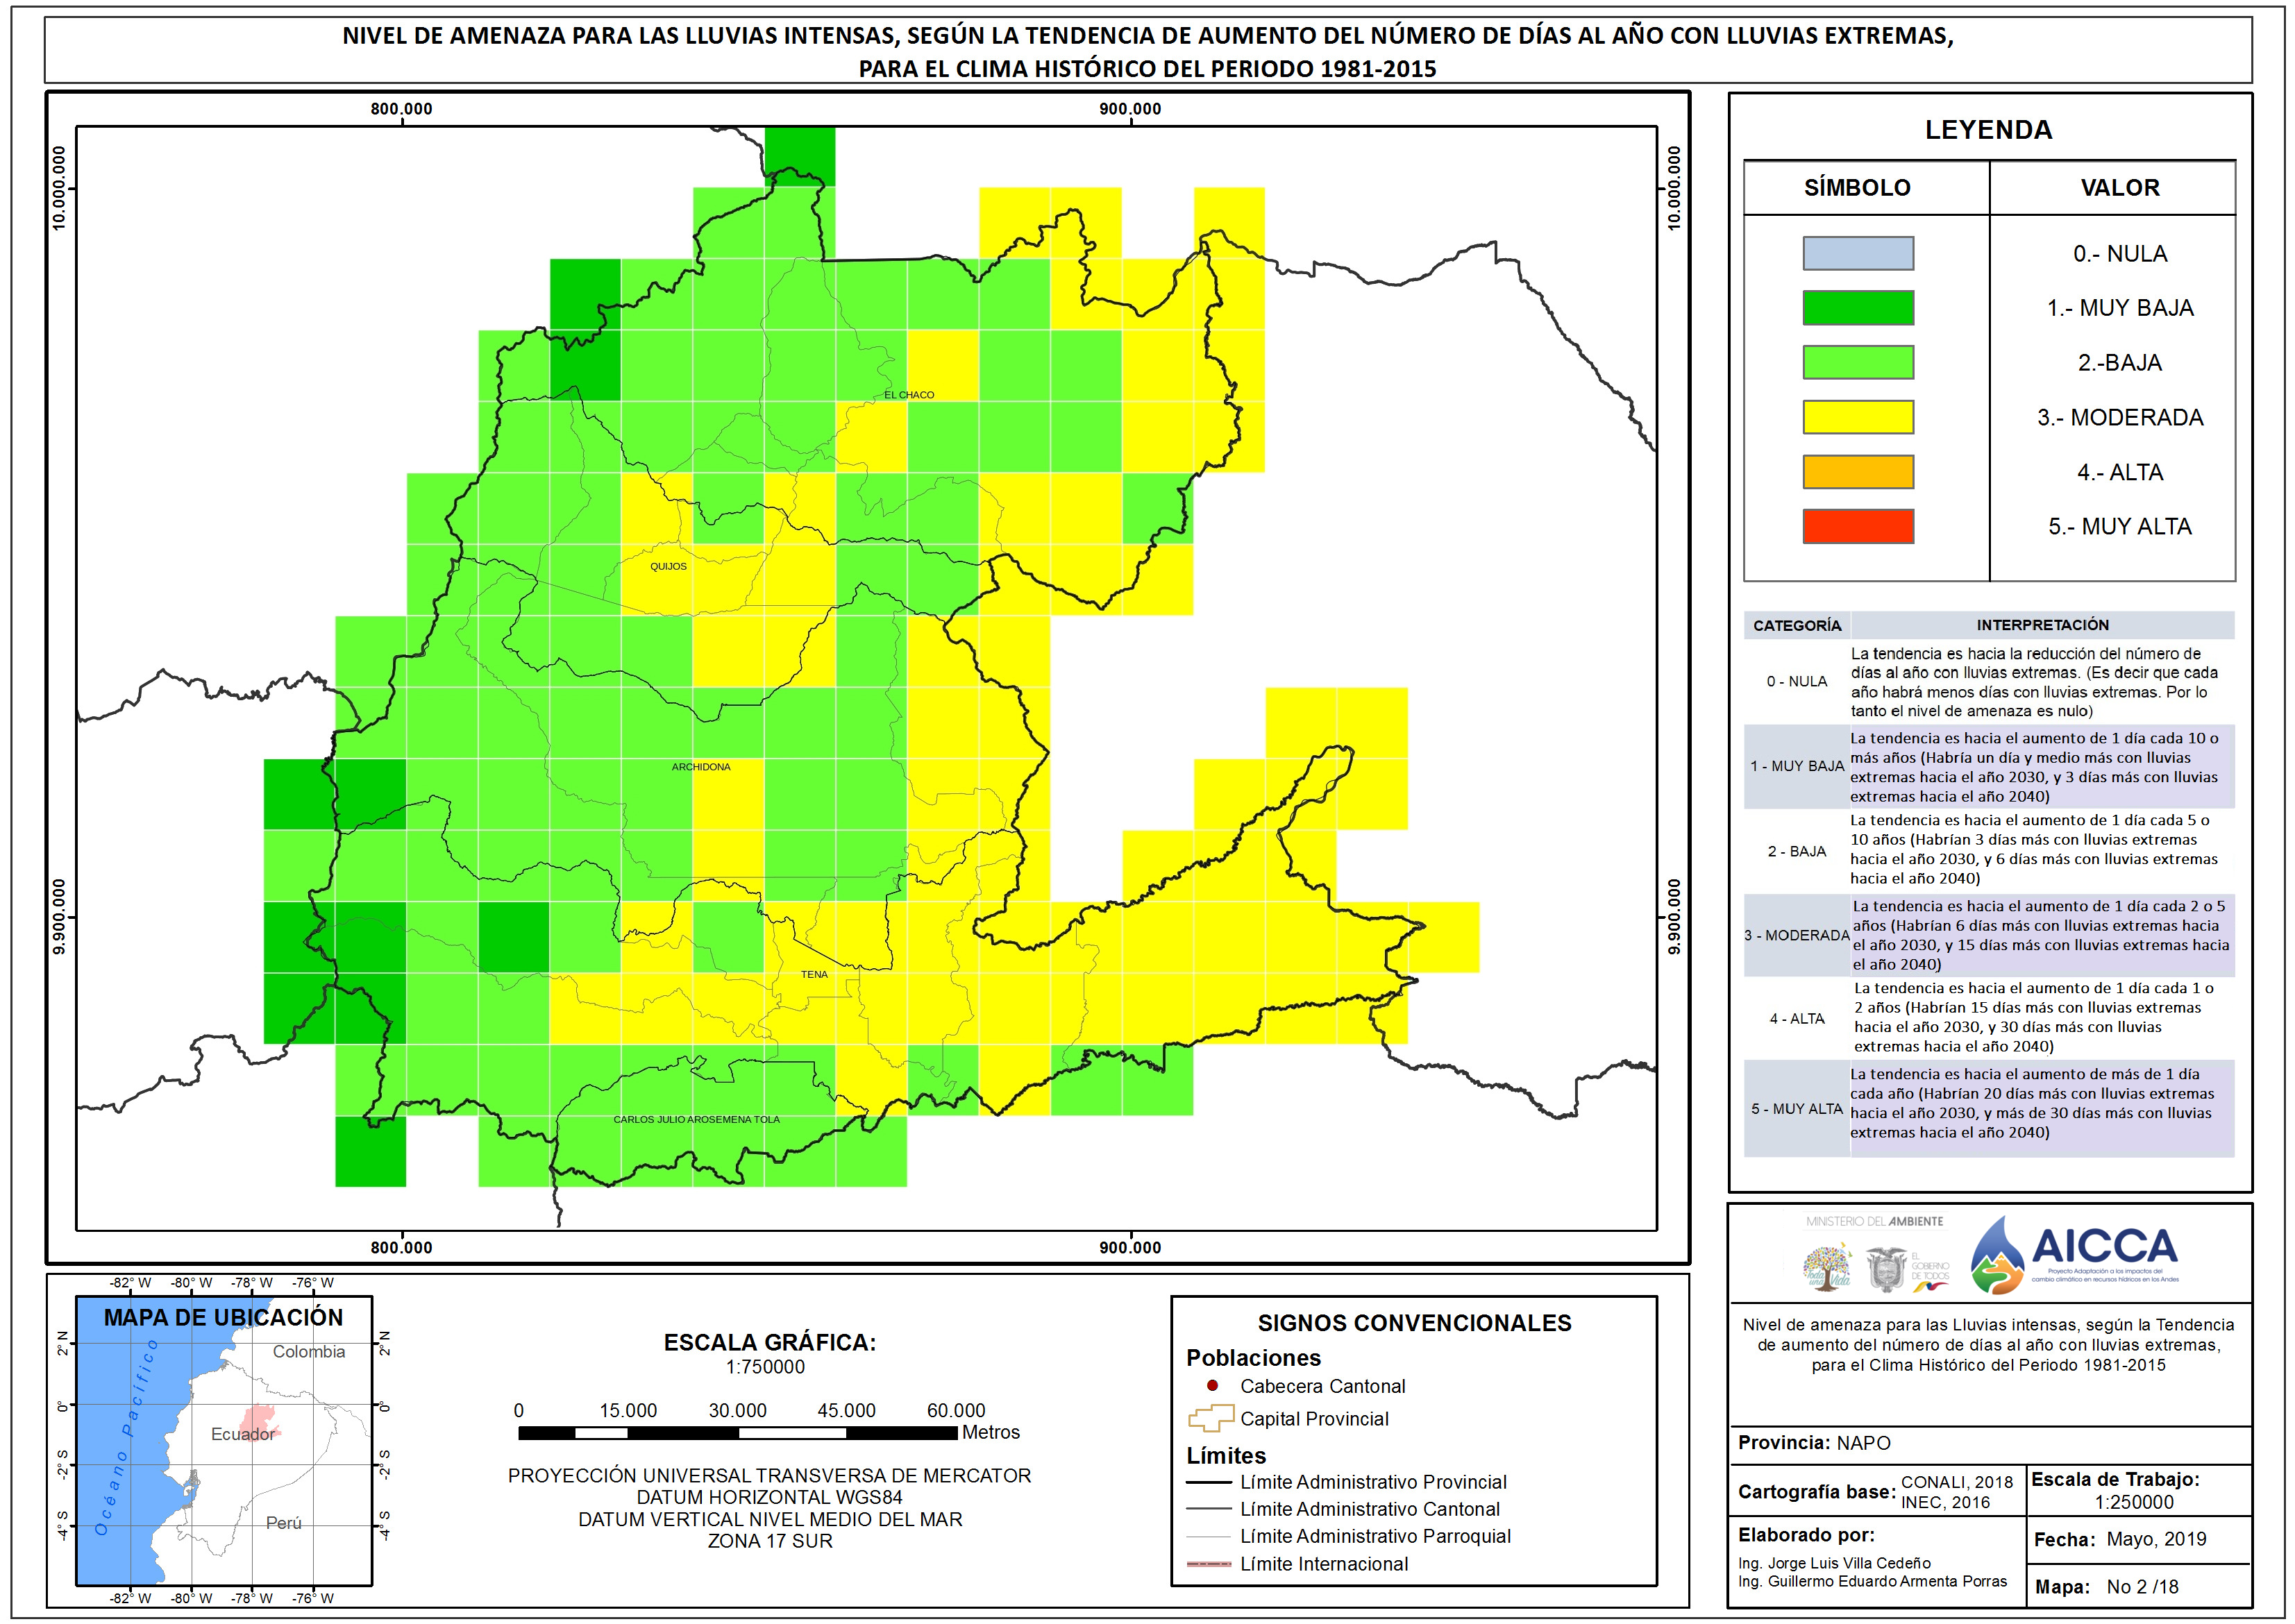Click the bottom 900.000 grid coordinate label
This screenshot has width=2295, height=1624.
click(x=1130, y=1247)
